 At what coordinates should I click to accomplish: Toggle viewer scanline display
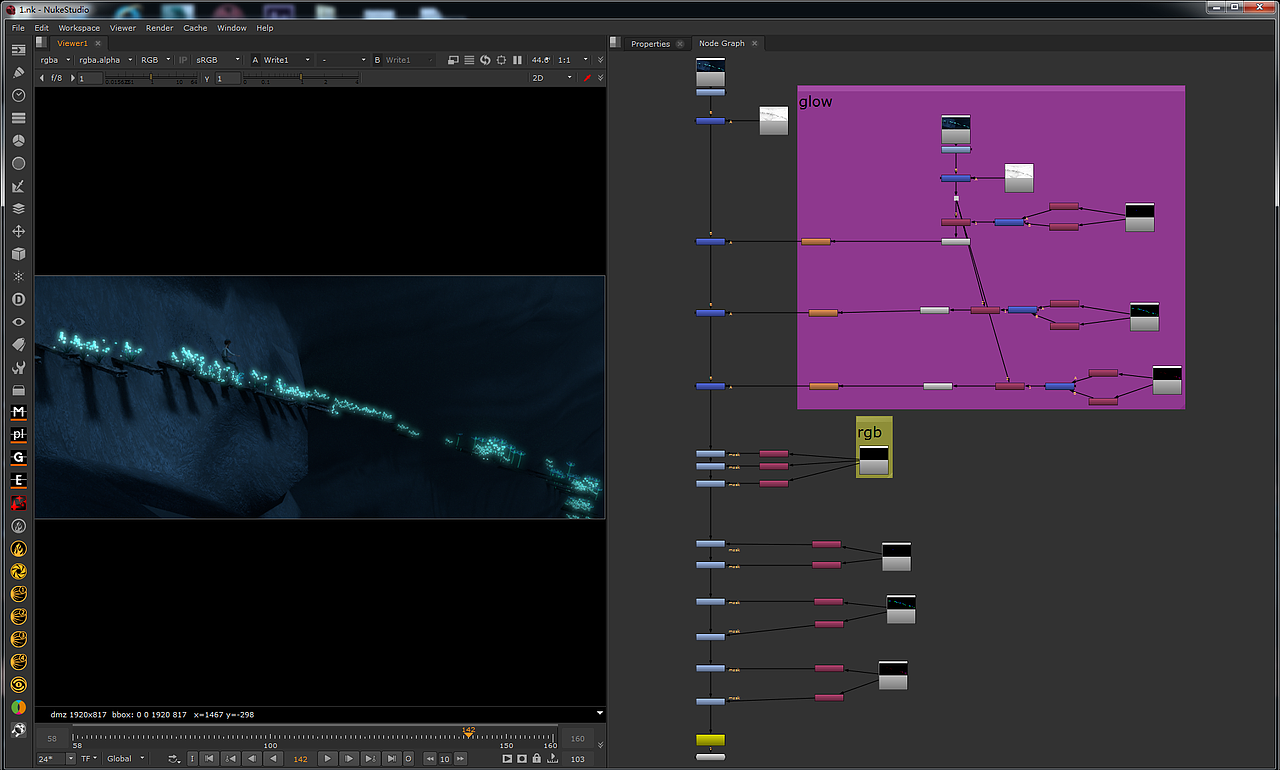click(x=469, y=60)
